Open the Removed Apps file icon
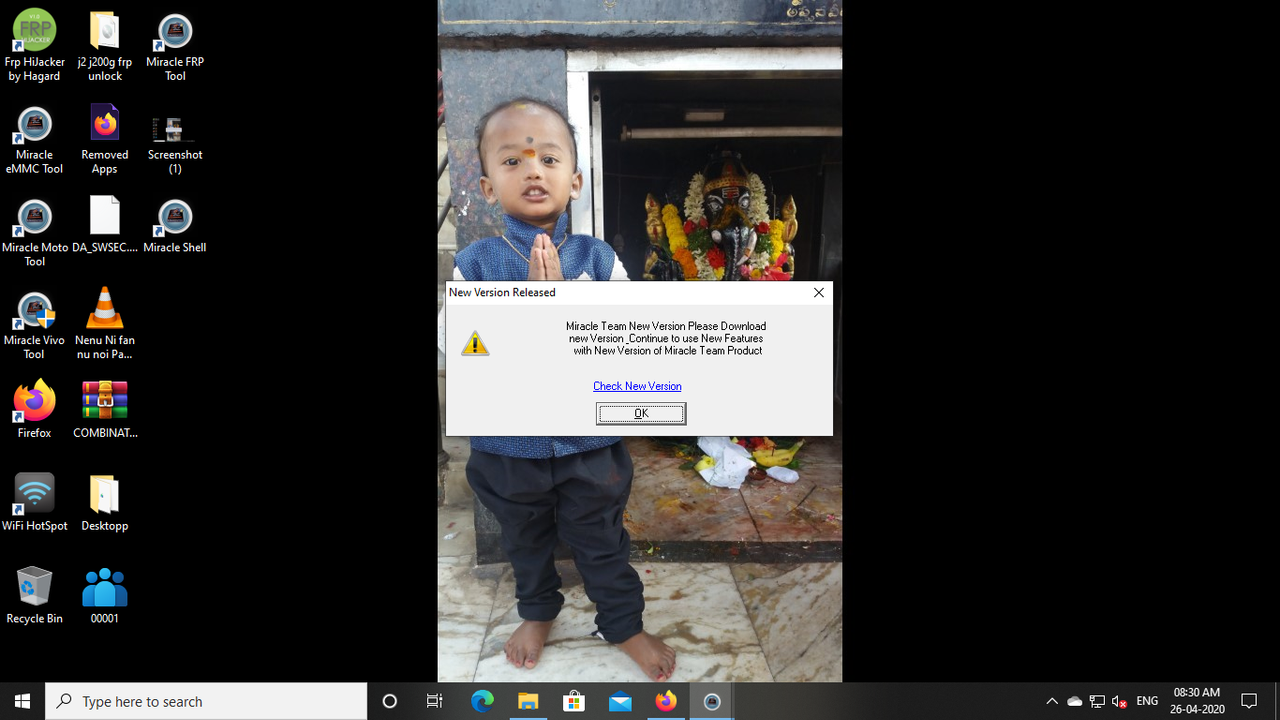1280x720 pixels. click(x=104, y=139)
